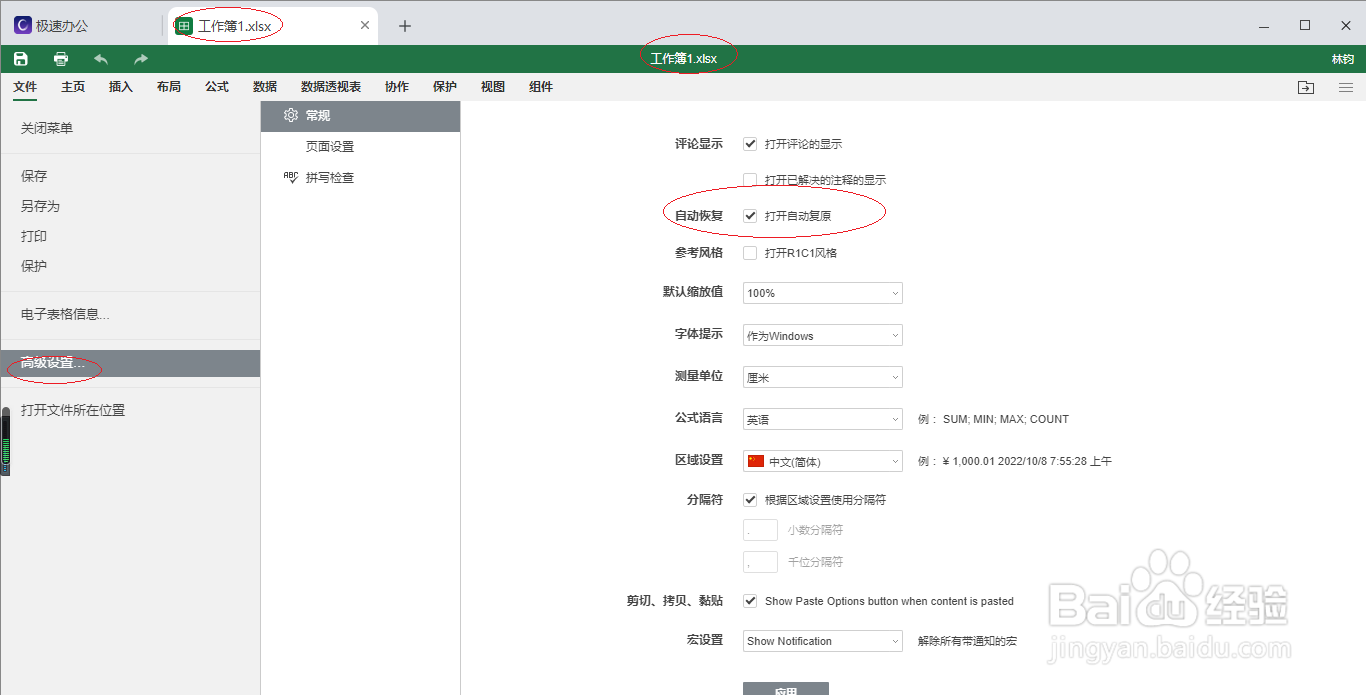Click the 应用 button at the bottom
Viewport: 1366px width, 695px height.
[786, 689]
